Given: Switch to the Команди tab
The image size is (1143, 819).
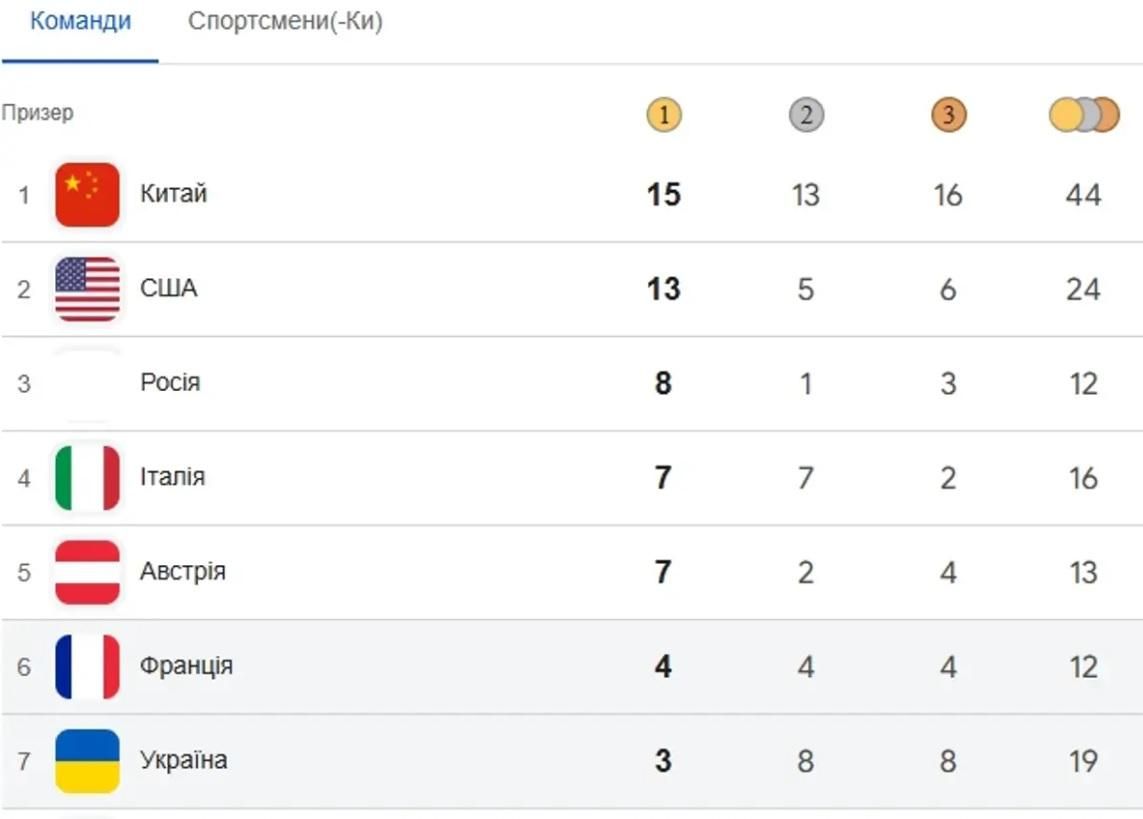Looking at the screenshot, I should tap(80, 21).
